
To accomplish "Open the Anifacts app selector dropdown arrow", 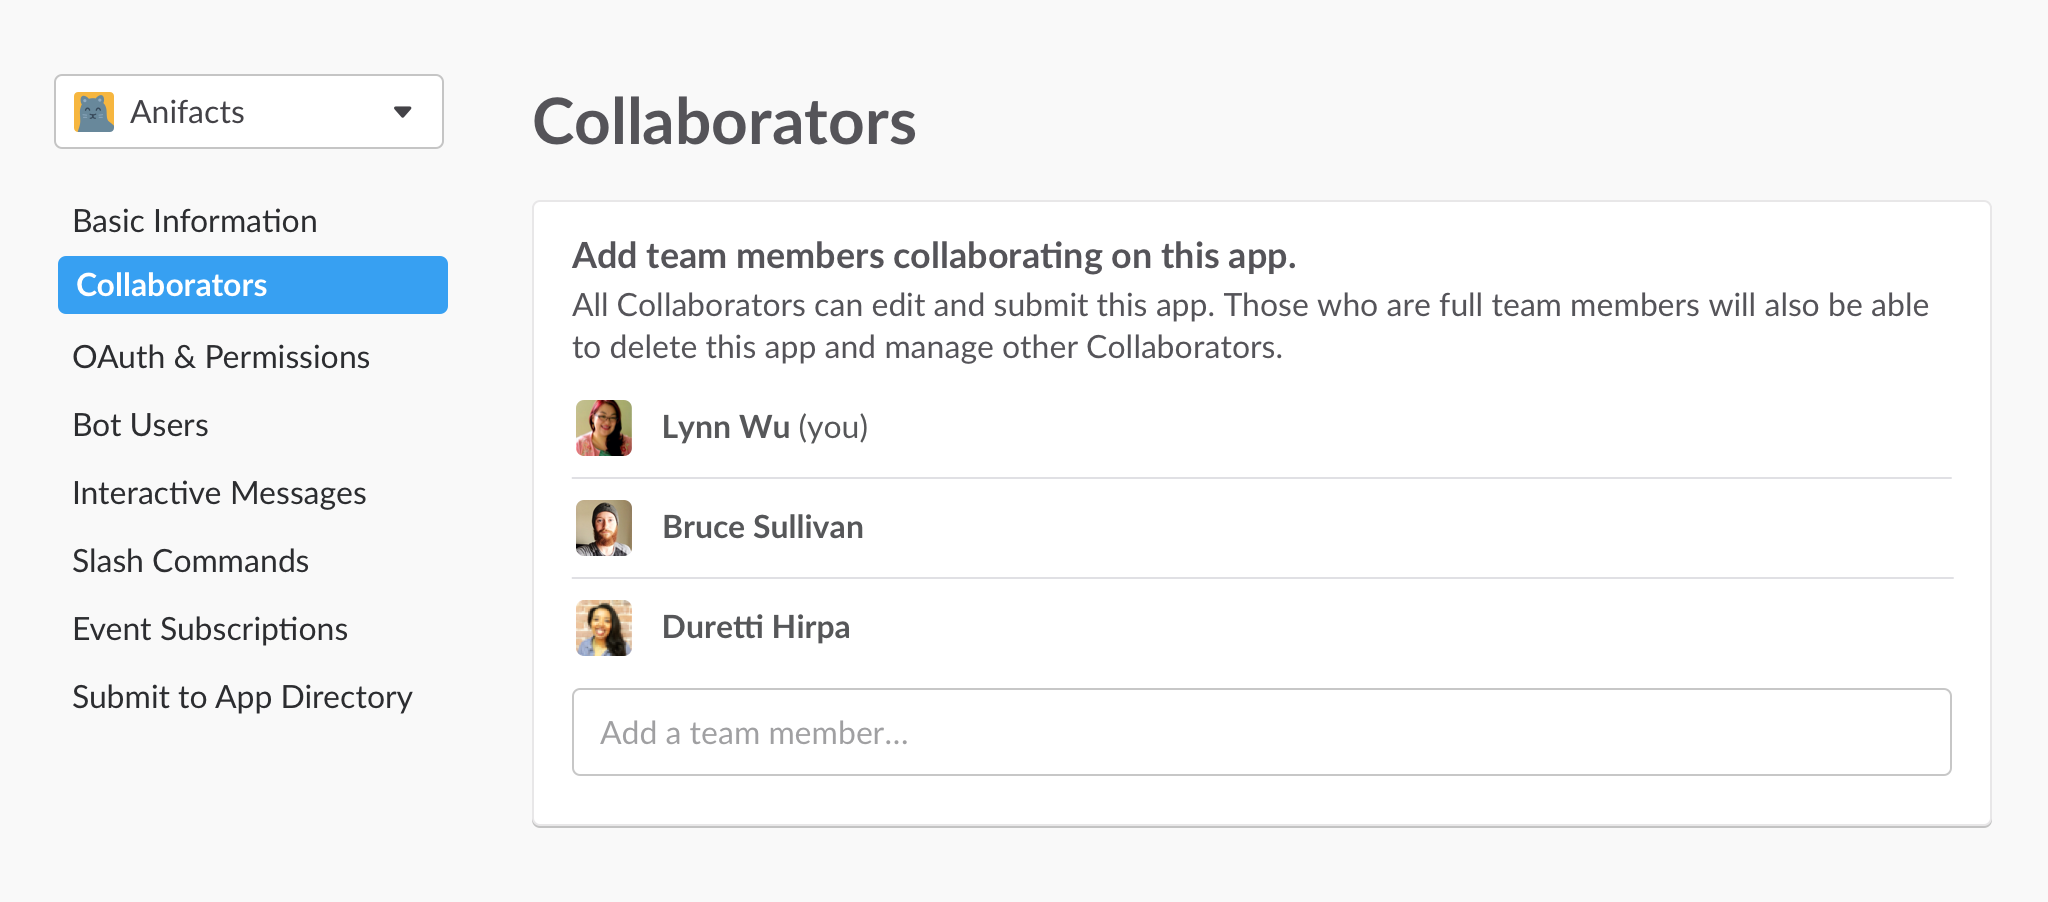I will tap(402, 112).
